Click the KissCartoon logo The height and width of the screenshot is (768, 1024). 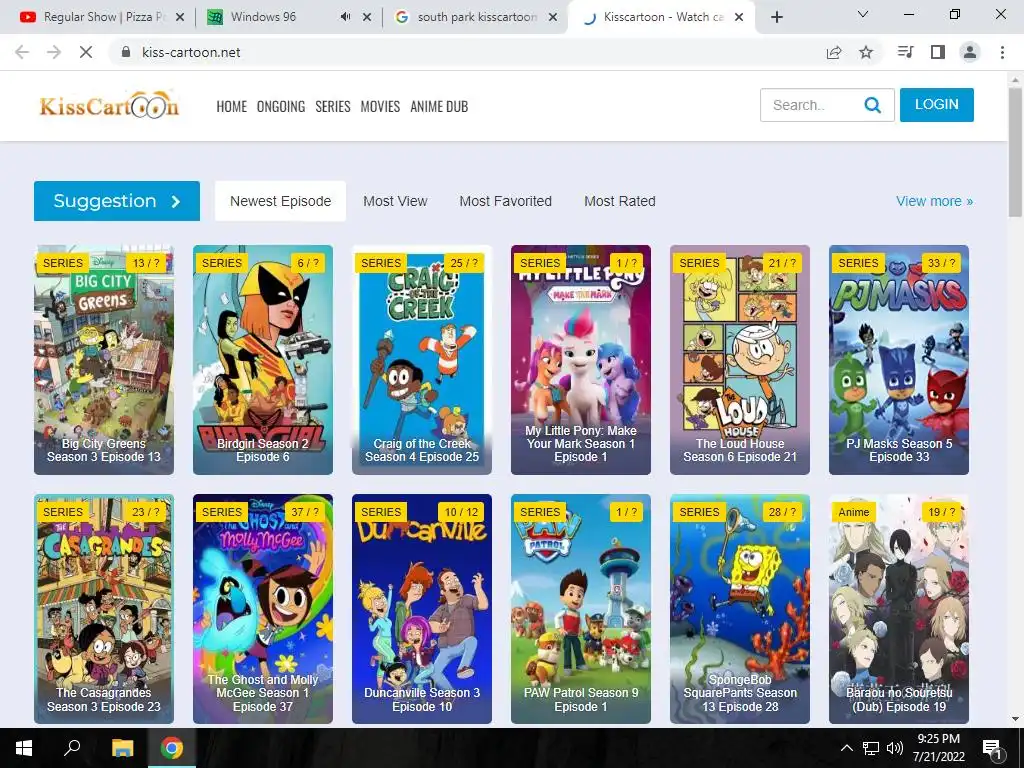109,104
